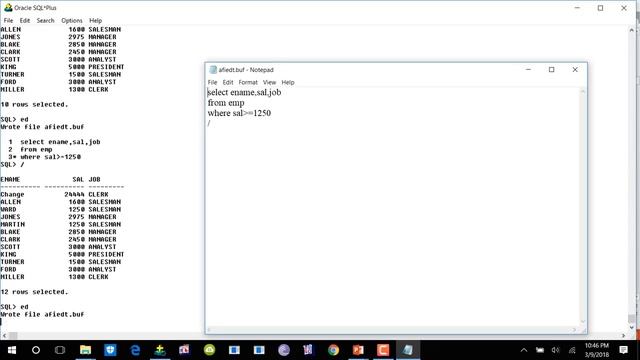Image resolution: width=640 pixels, height=360 pixels.
Task: Open the Windows Start menu
Action: pos(11,350)
